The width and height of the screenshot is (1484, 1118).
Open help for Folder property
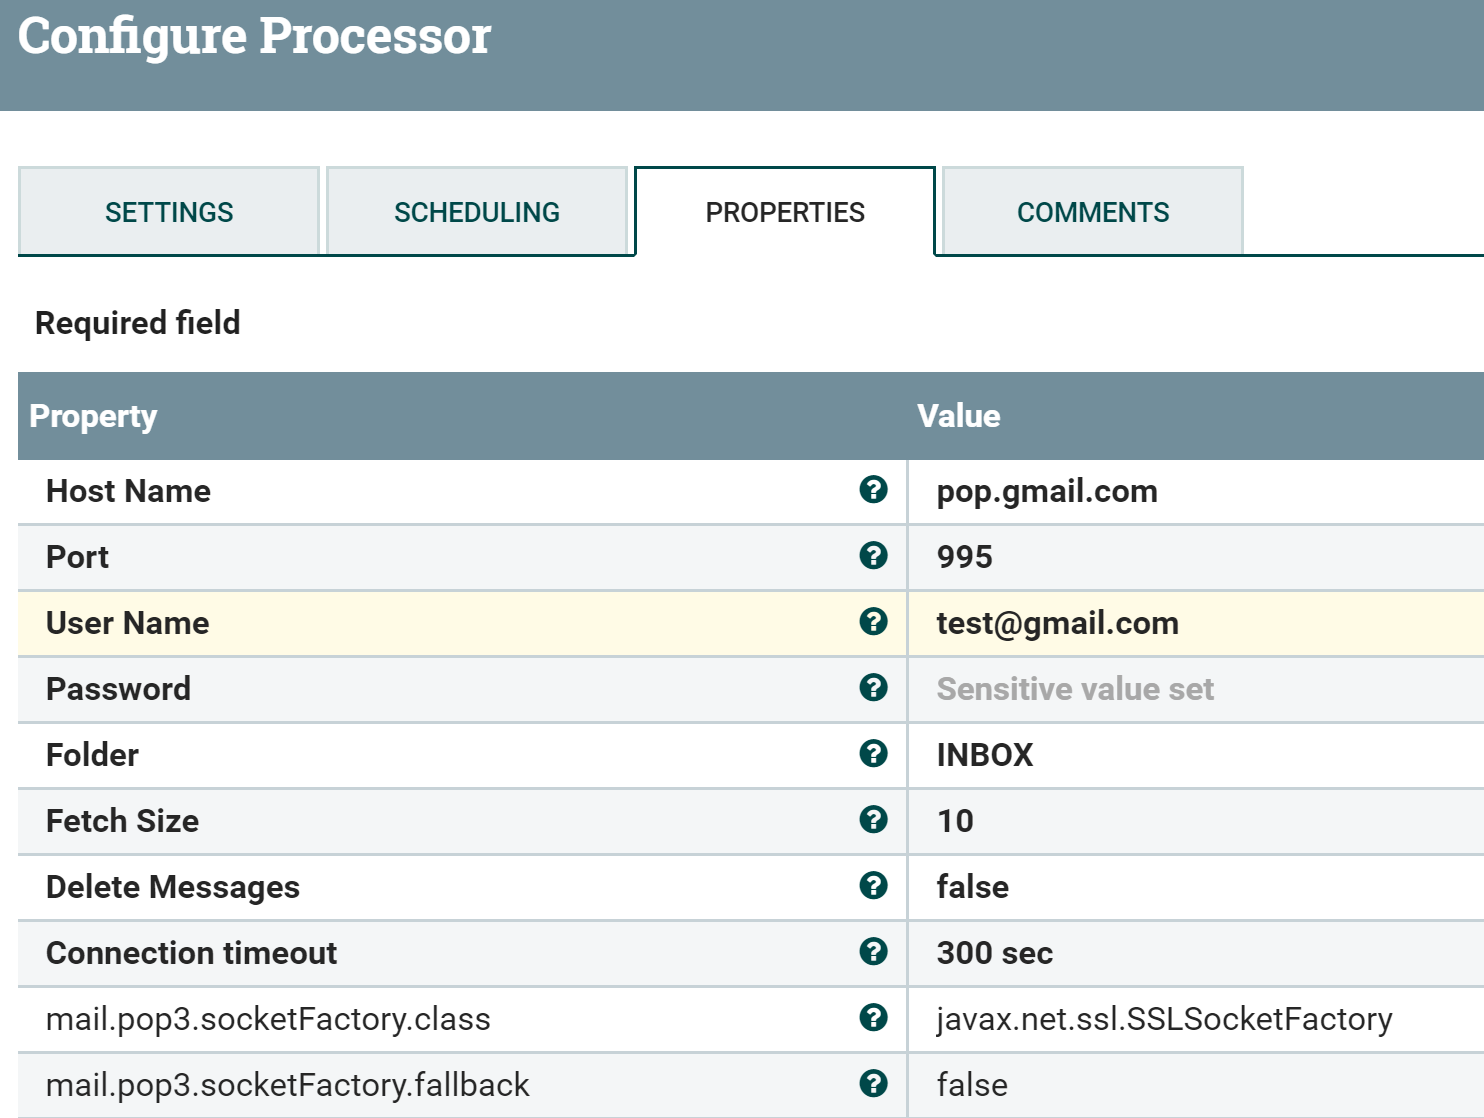point(875,754)
